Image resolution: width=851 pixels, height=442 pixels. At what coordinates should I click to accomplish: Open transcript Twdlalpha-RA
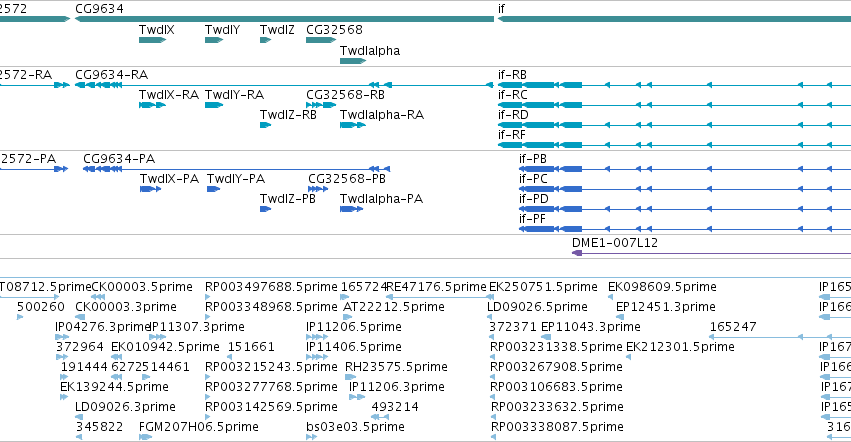382,115
